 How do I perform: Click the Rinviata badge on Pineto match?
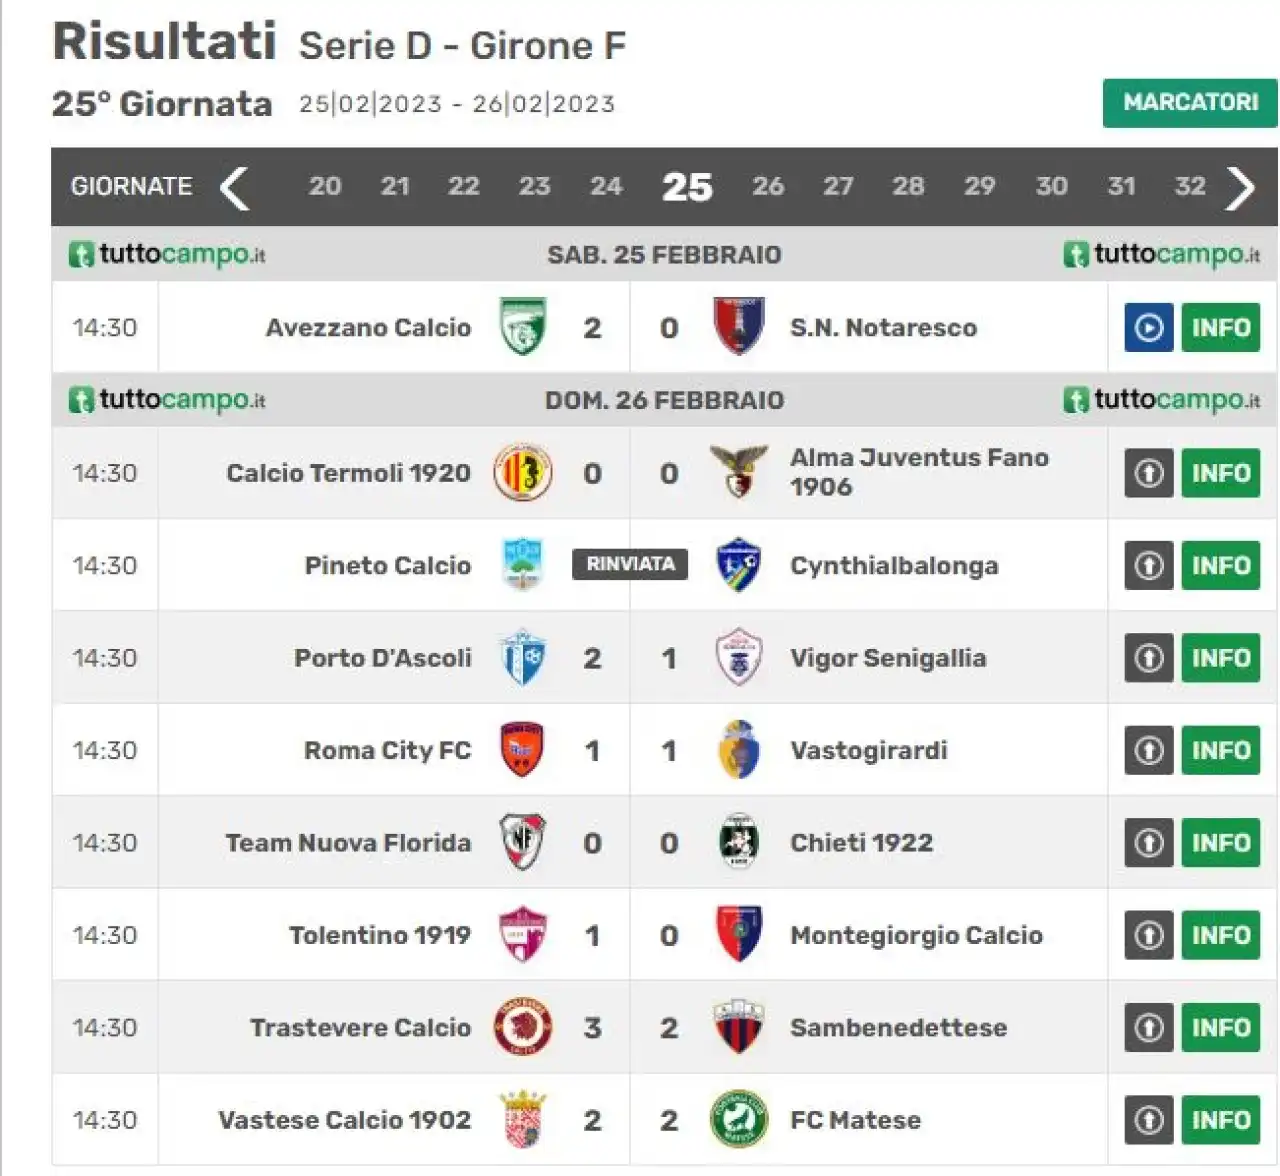tap(630, 564)
